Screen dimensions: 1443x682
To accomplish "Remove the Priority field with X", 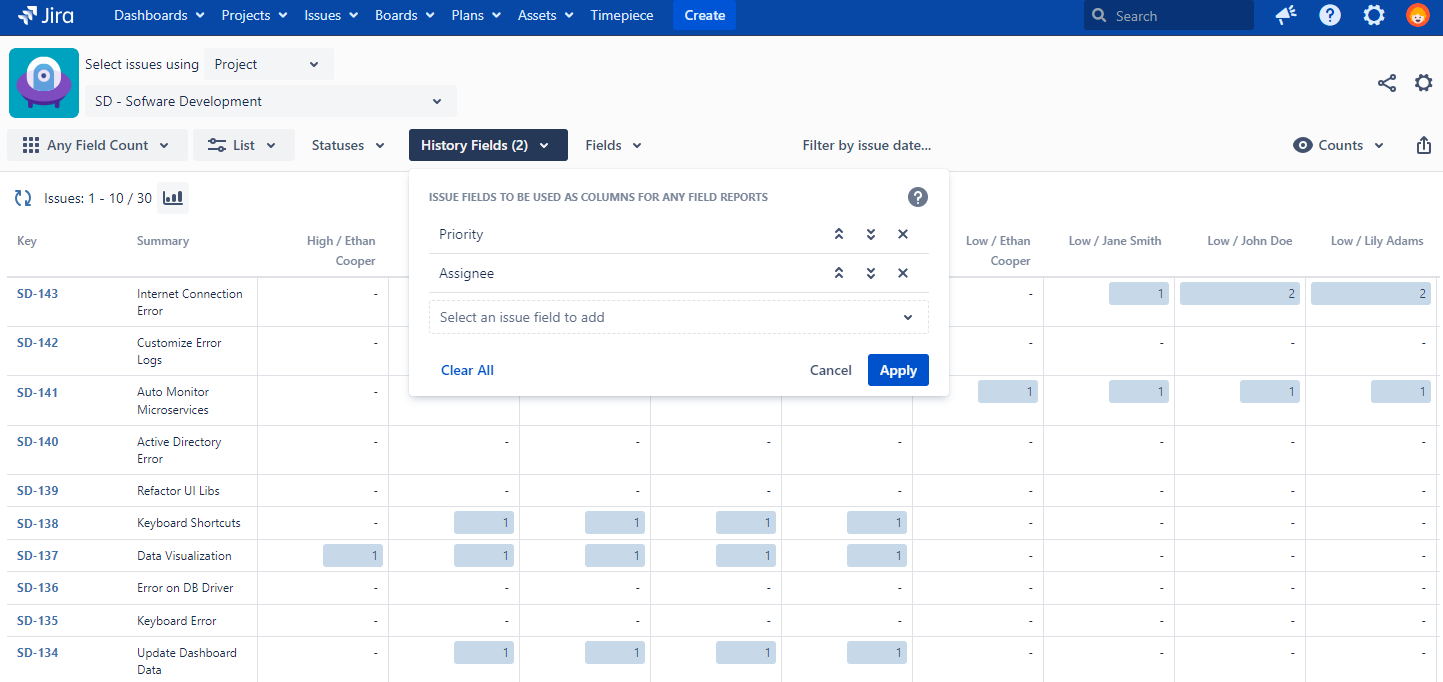I will pyautogui.click(x=903, y=234).
